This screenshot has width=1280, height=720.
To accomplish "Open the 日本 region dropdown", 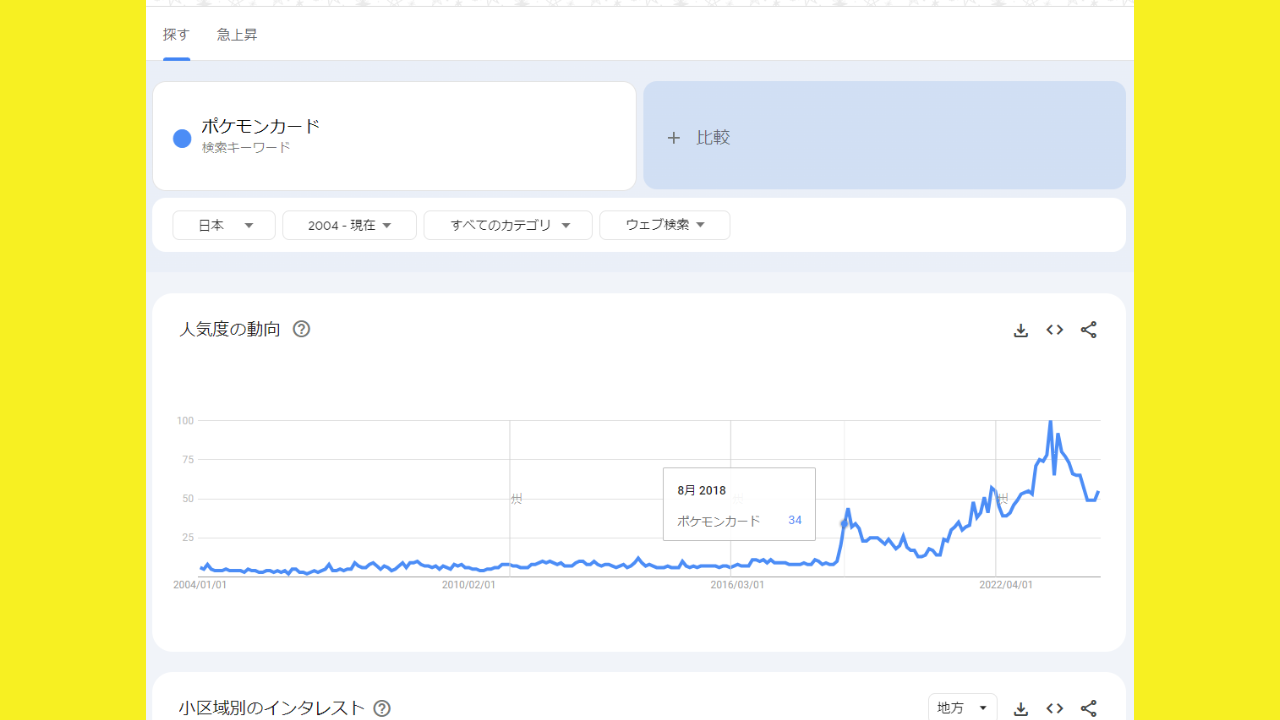I will pyautogui.click(x=224, y=225).
